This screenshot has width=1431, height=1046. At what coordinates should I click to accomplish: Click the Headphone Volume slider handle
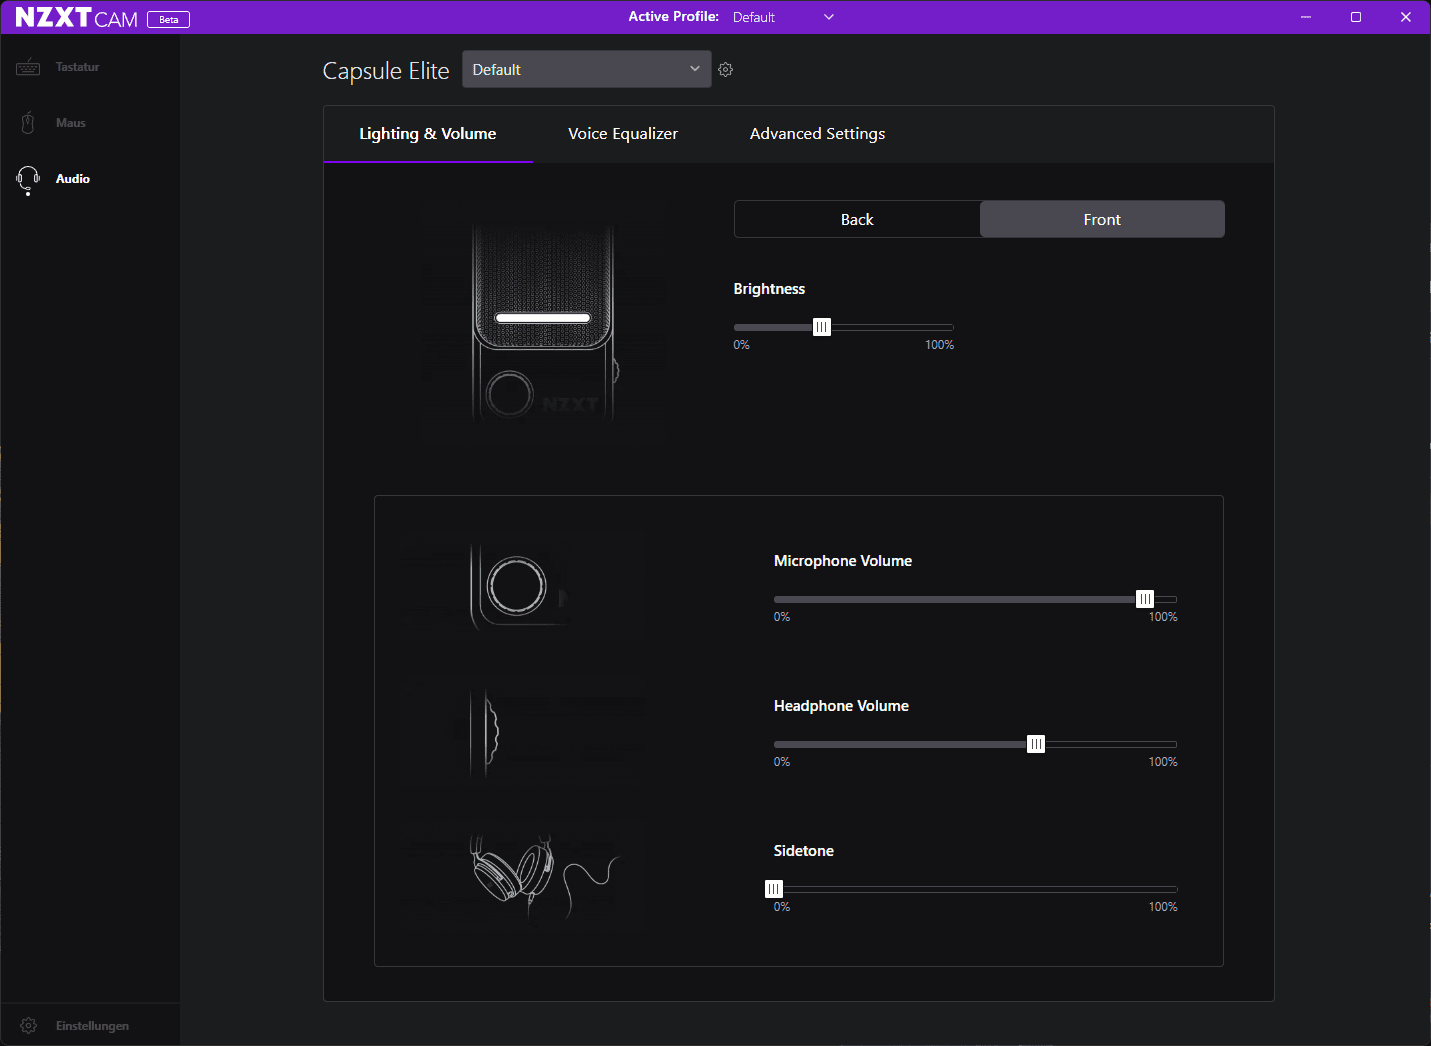pos(1036,744)
